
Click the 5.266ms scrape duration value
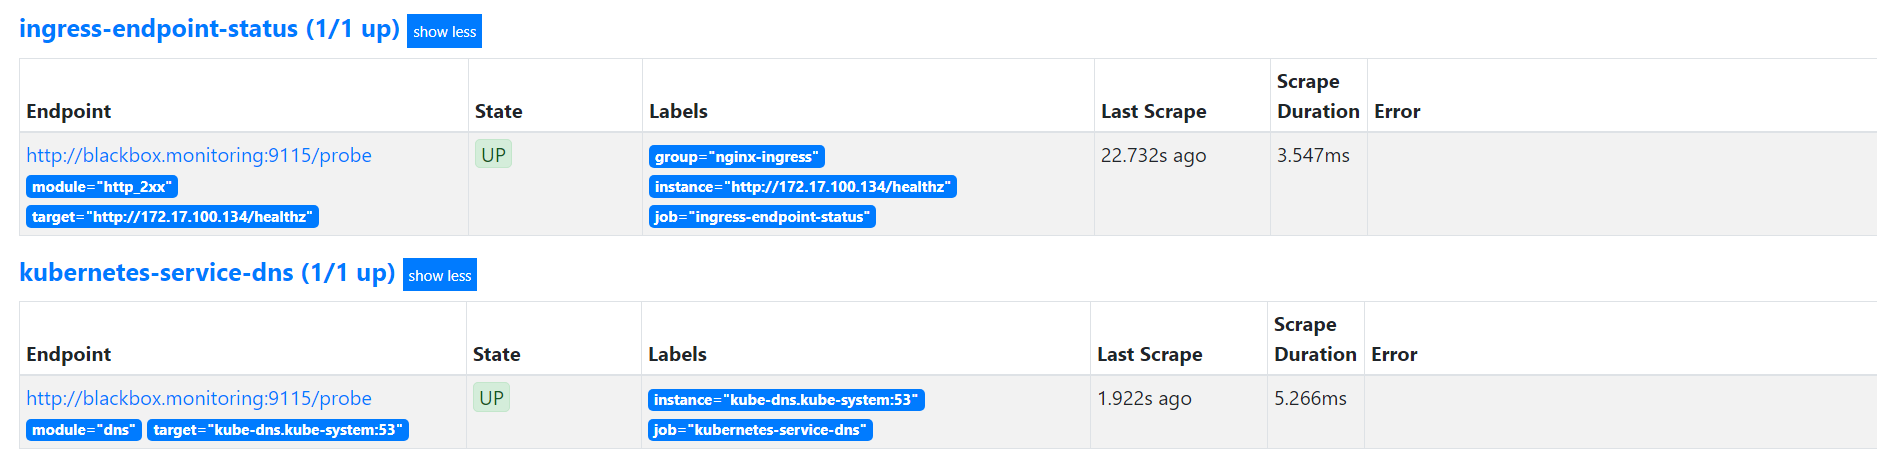point(1310,398)
